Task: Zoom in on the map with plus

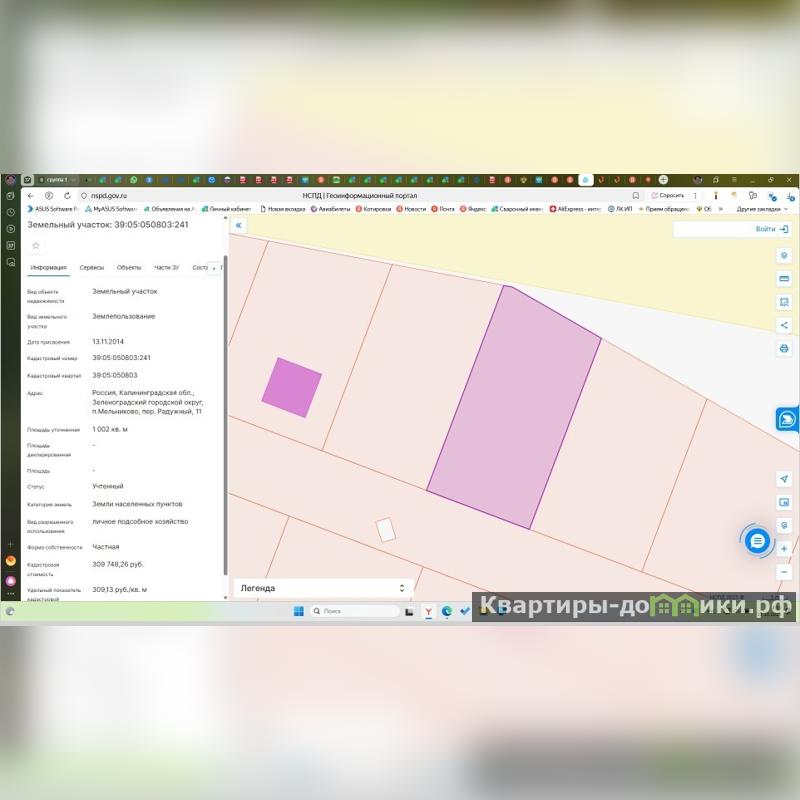Action: coord(784,549)
